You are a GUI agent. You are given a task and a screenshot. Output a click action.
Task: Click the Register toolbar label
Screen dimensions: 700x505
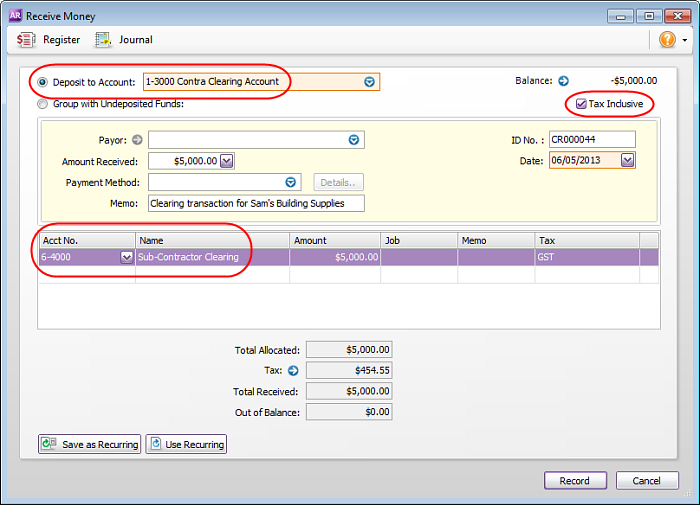pyautogui.click(x=62, y=40)
